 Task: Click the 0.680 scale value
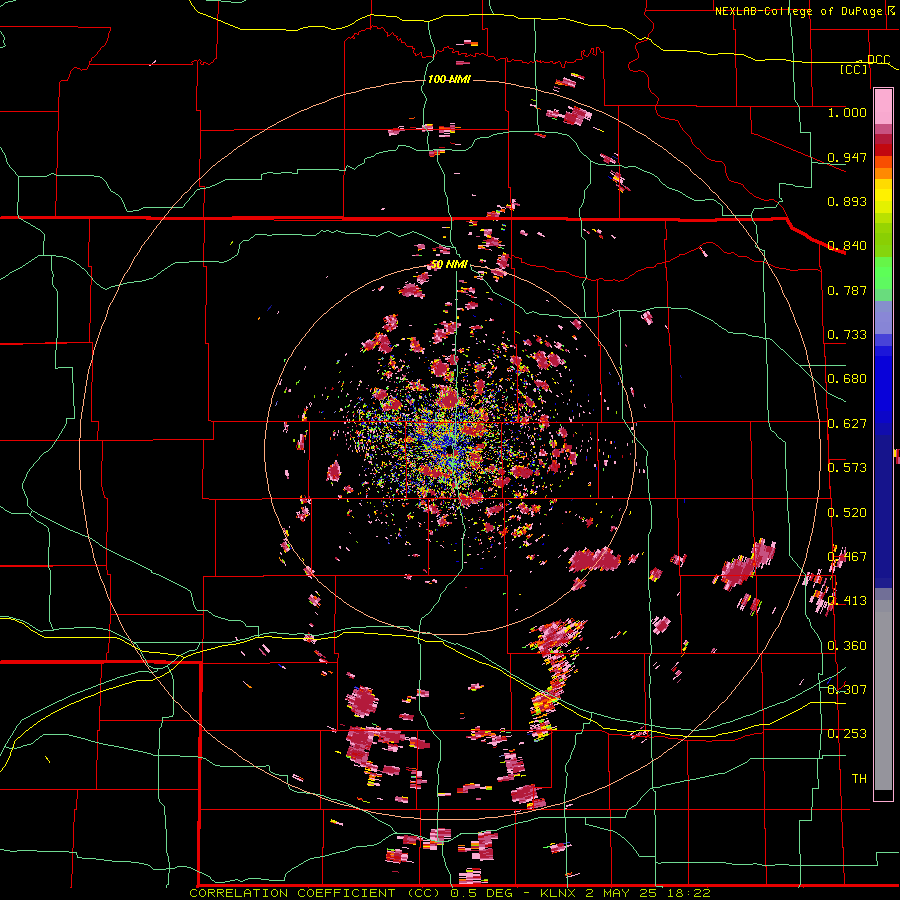(x=847, y=379)
